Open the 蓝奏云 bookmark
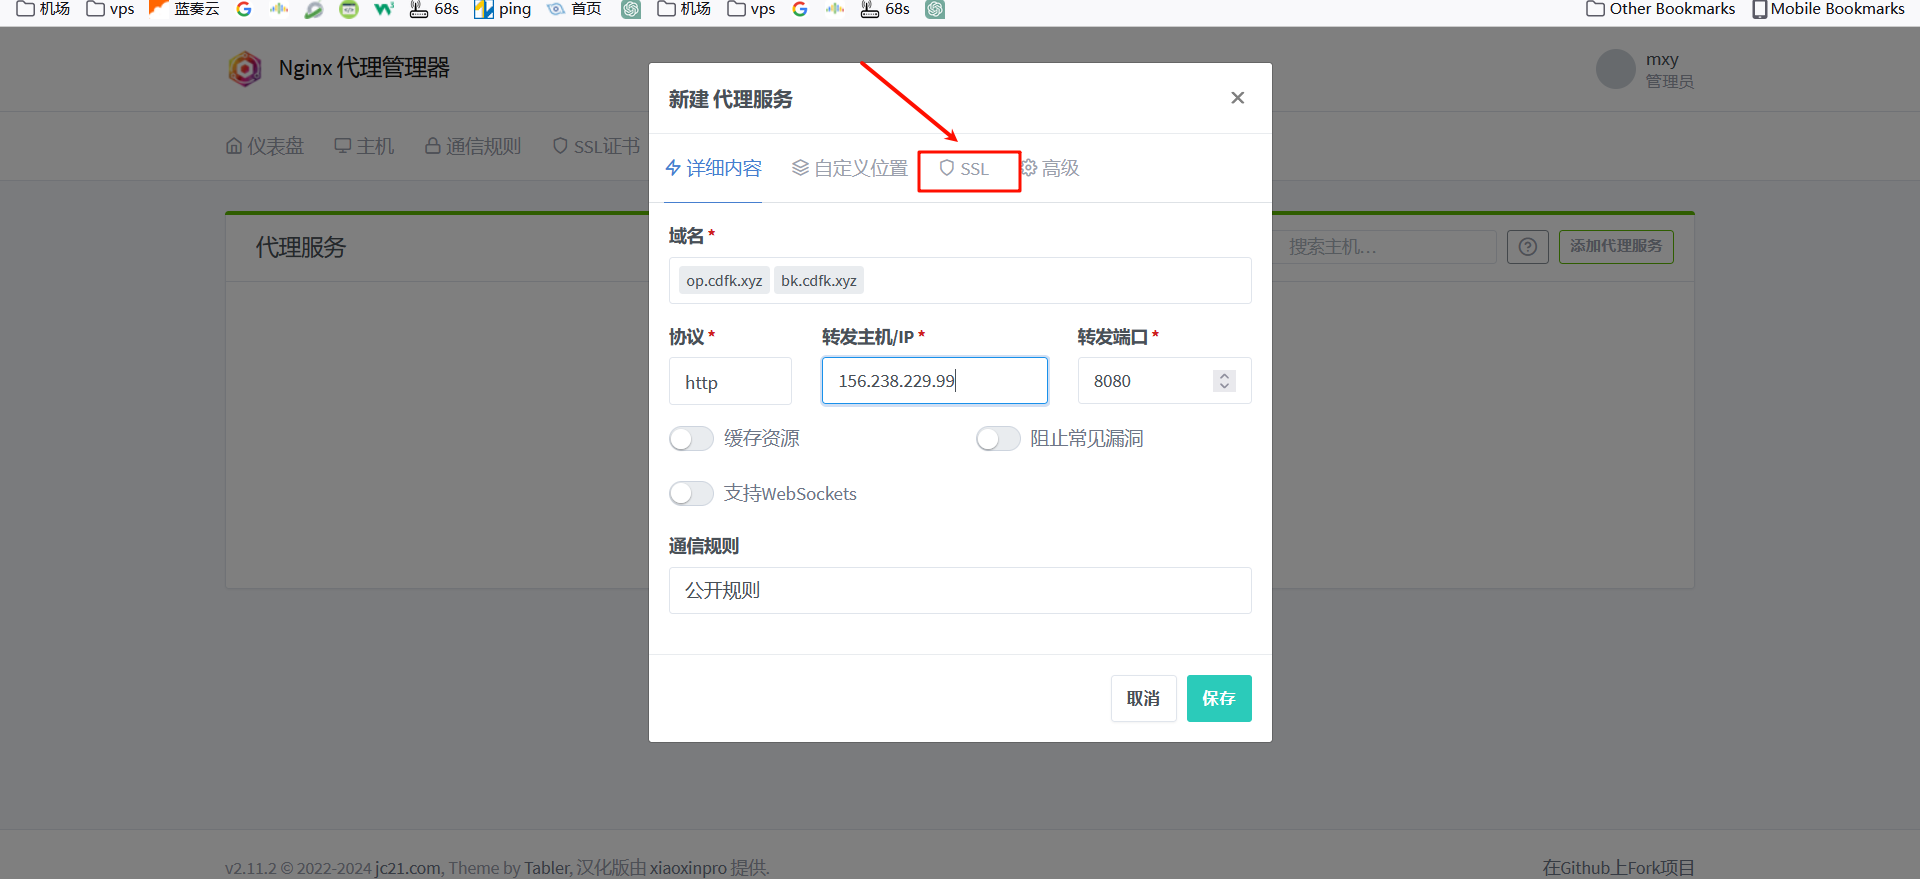 pyautogui.click(x=184, y=9)
